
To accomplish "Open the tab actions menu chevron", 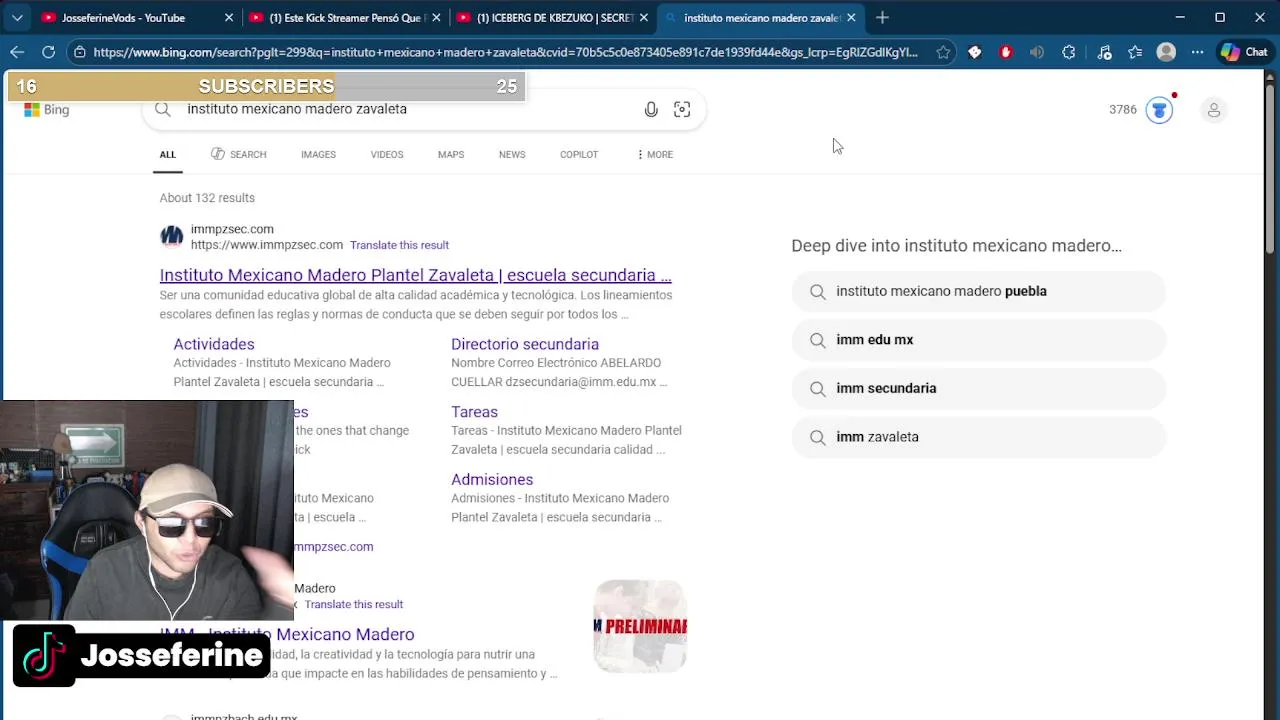I will (x=17, y=17).
